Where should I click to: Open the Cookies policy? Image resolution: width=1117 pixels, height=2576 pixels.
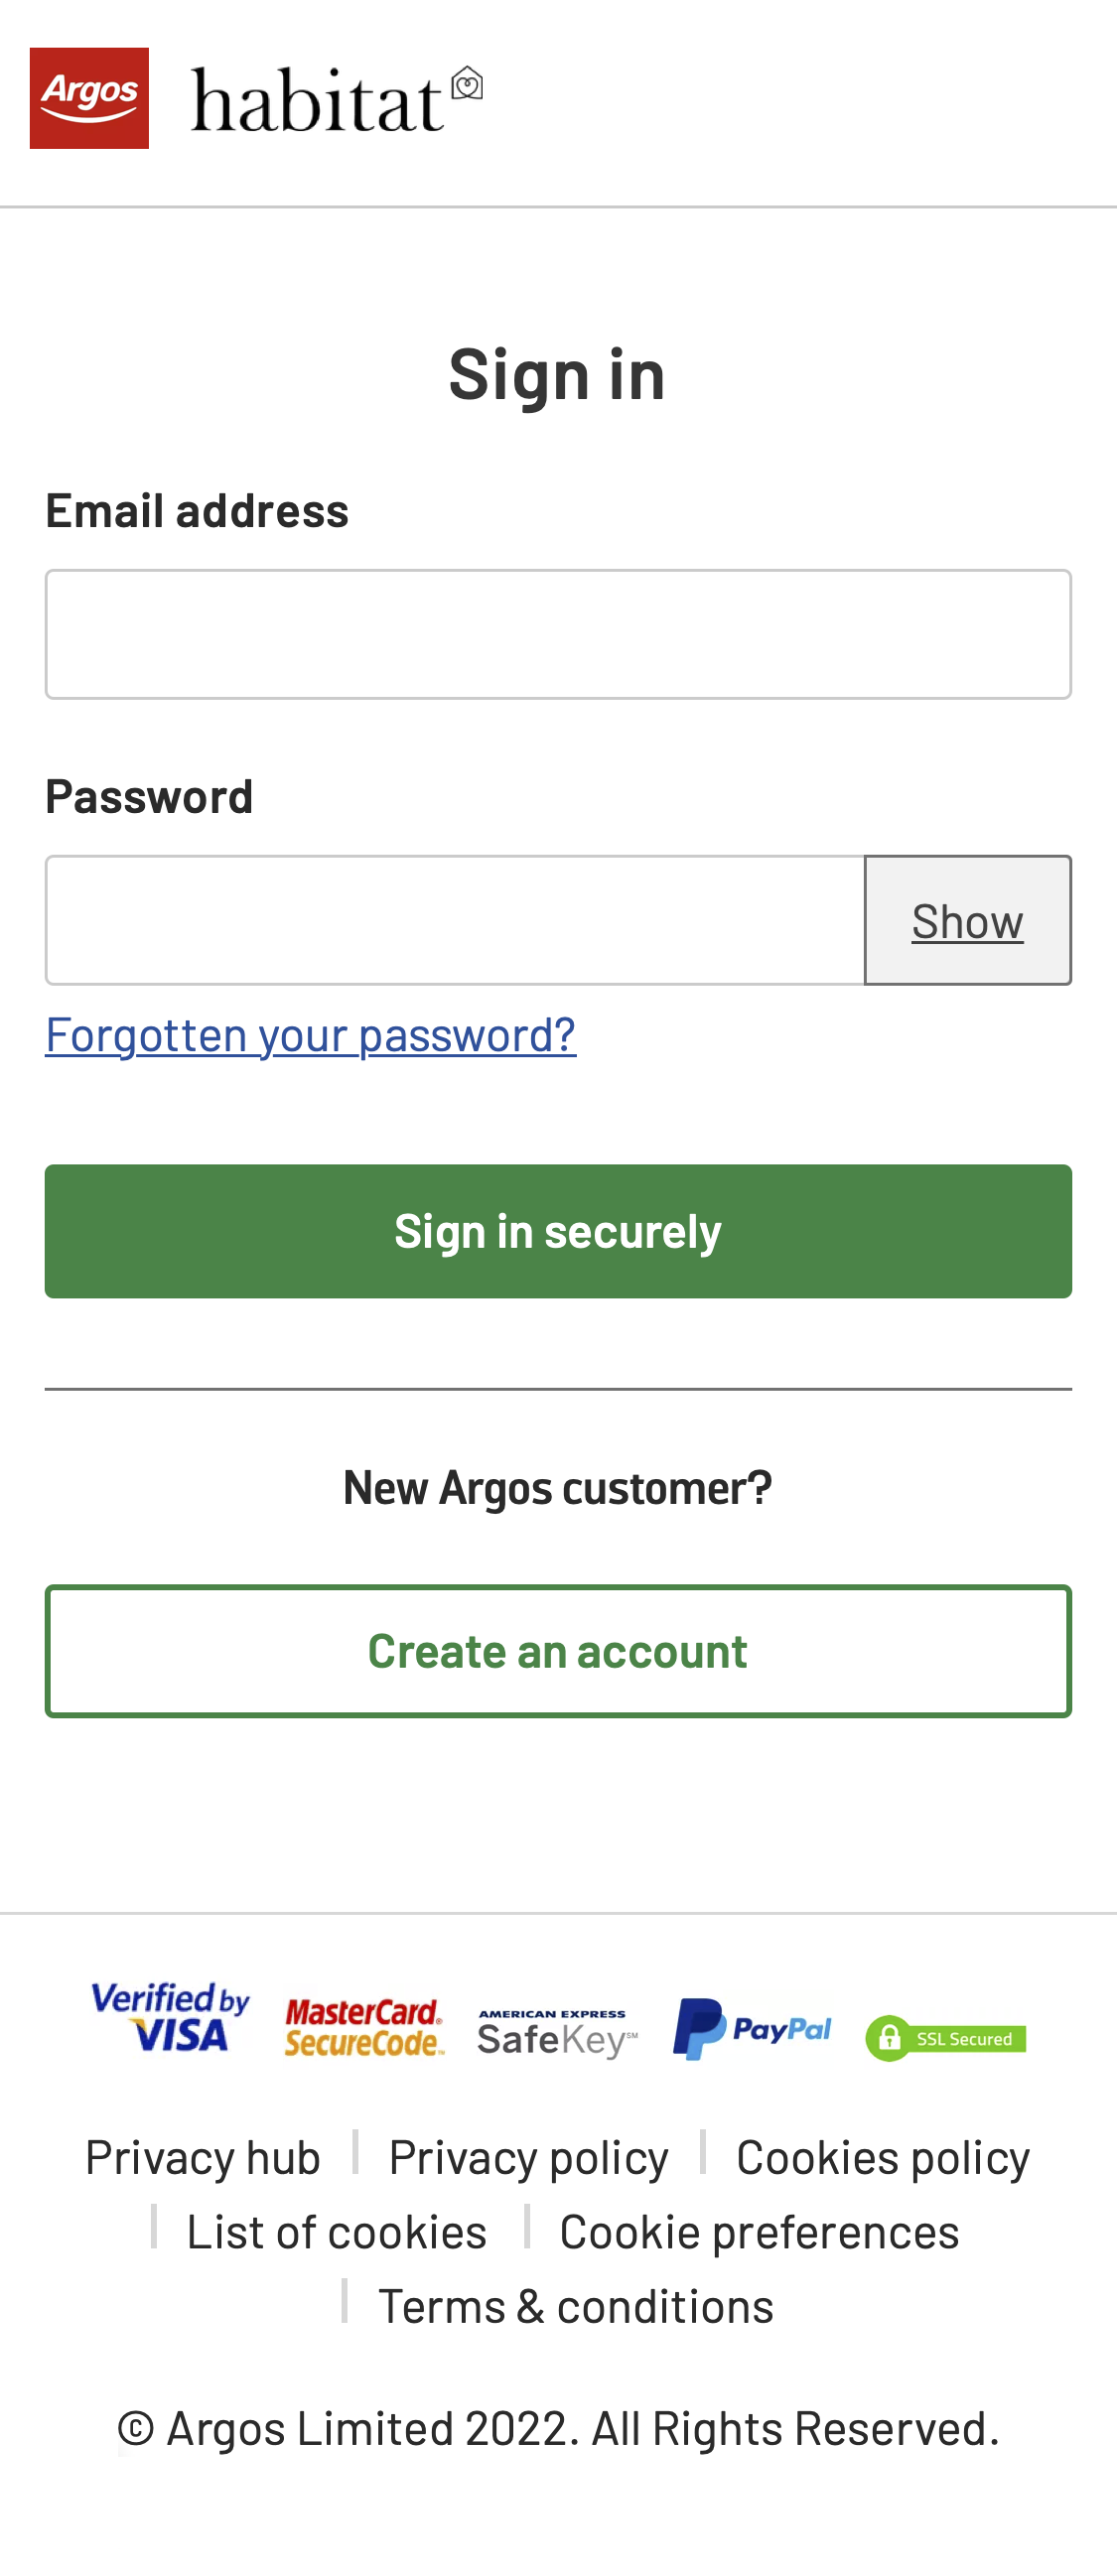tap(882, 2156)
